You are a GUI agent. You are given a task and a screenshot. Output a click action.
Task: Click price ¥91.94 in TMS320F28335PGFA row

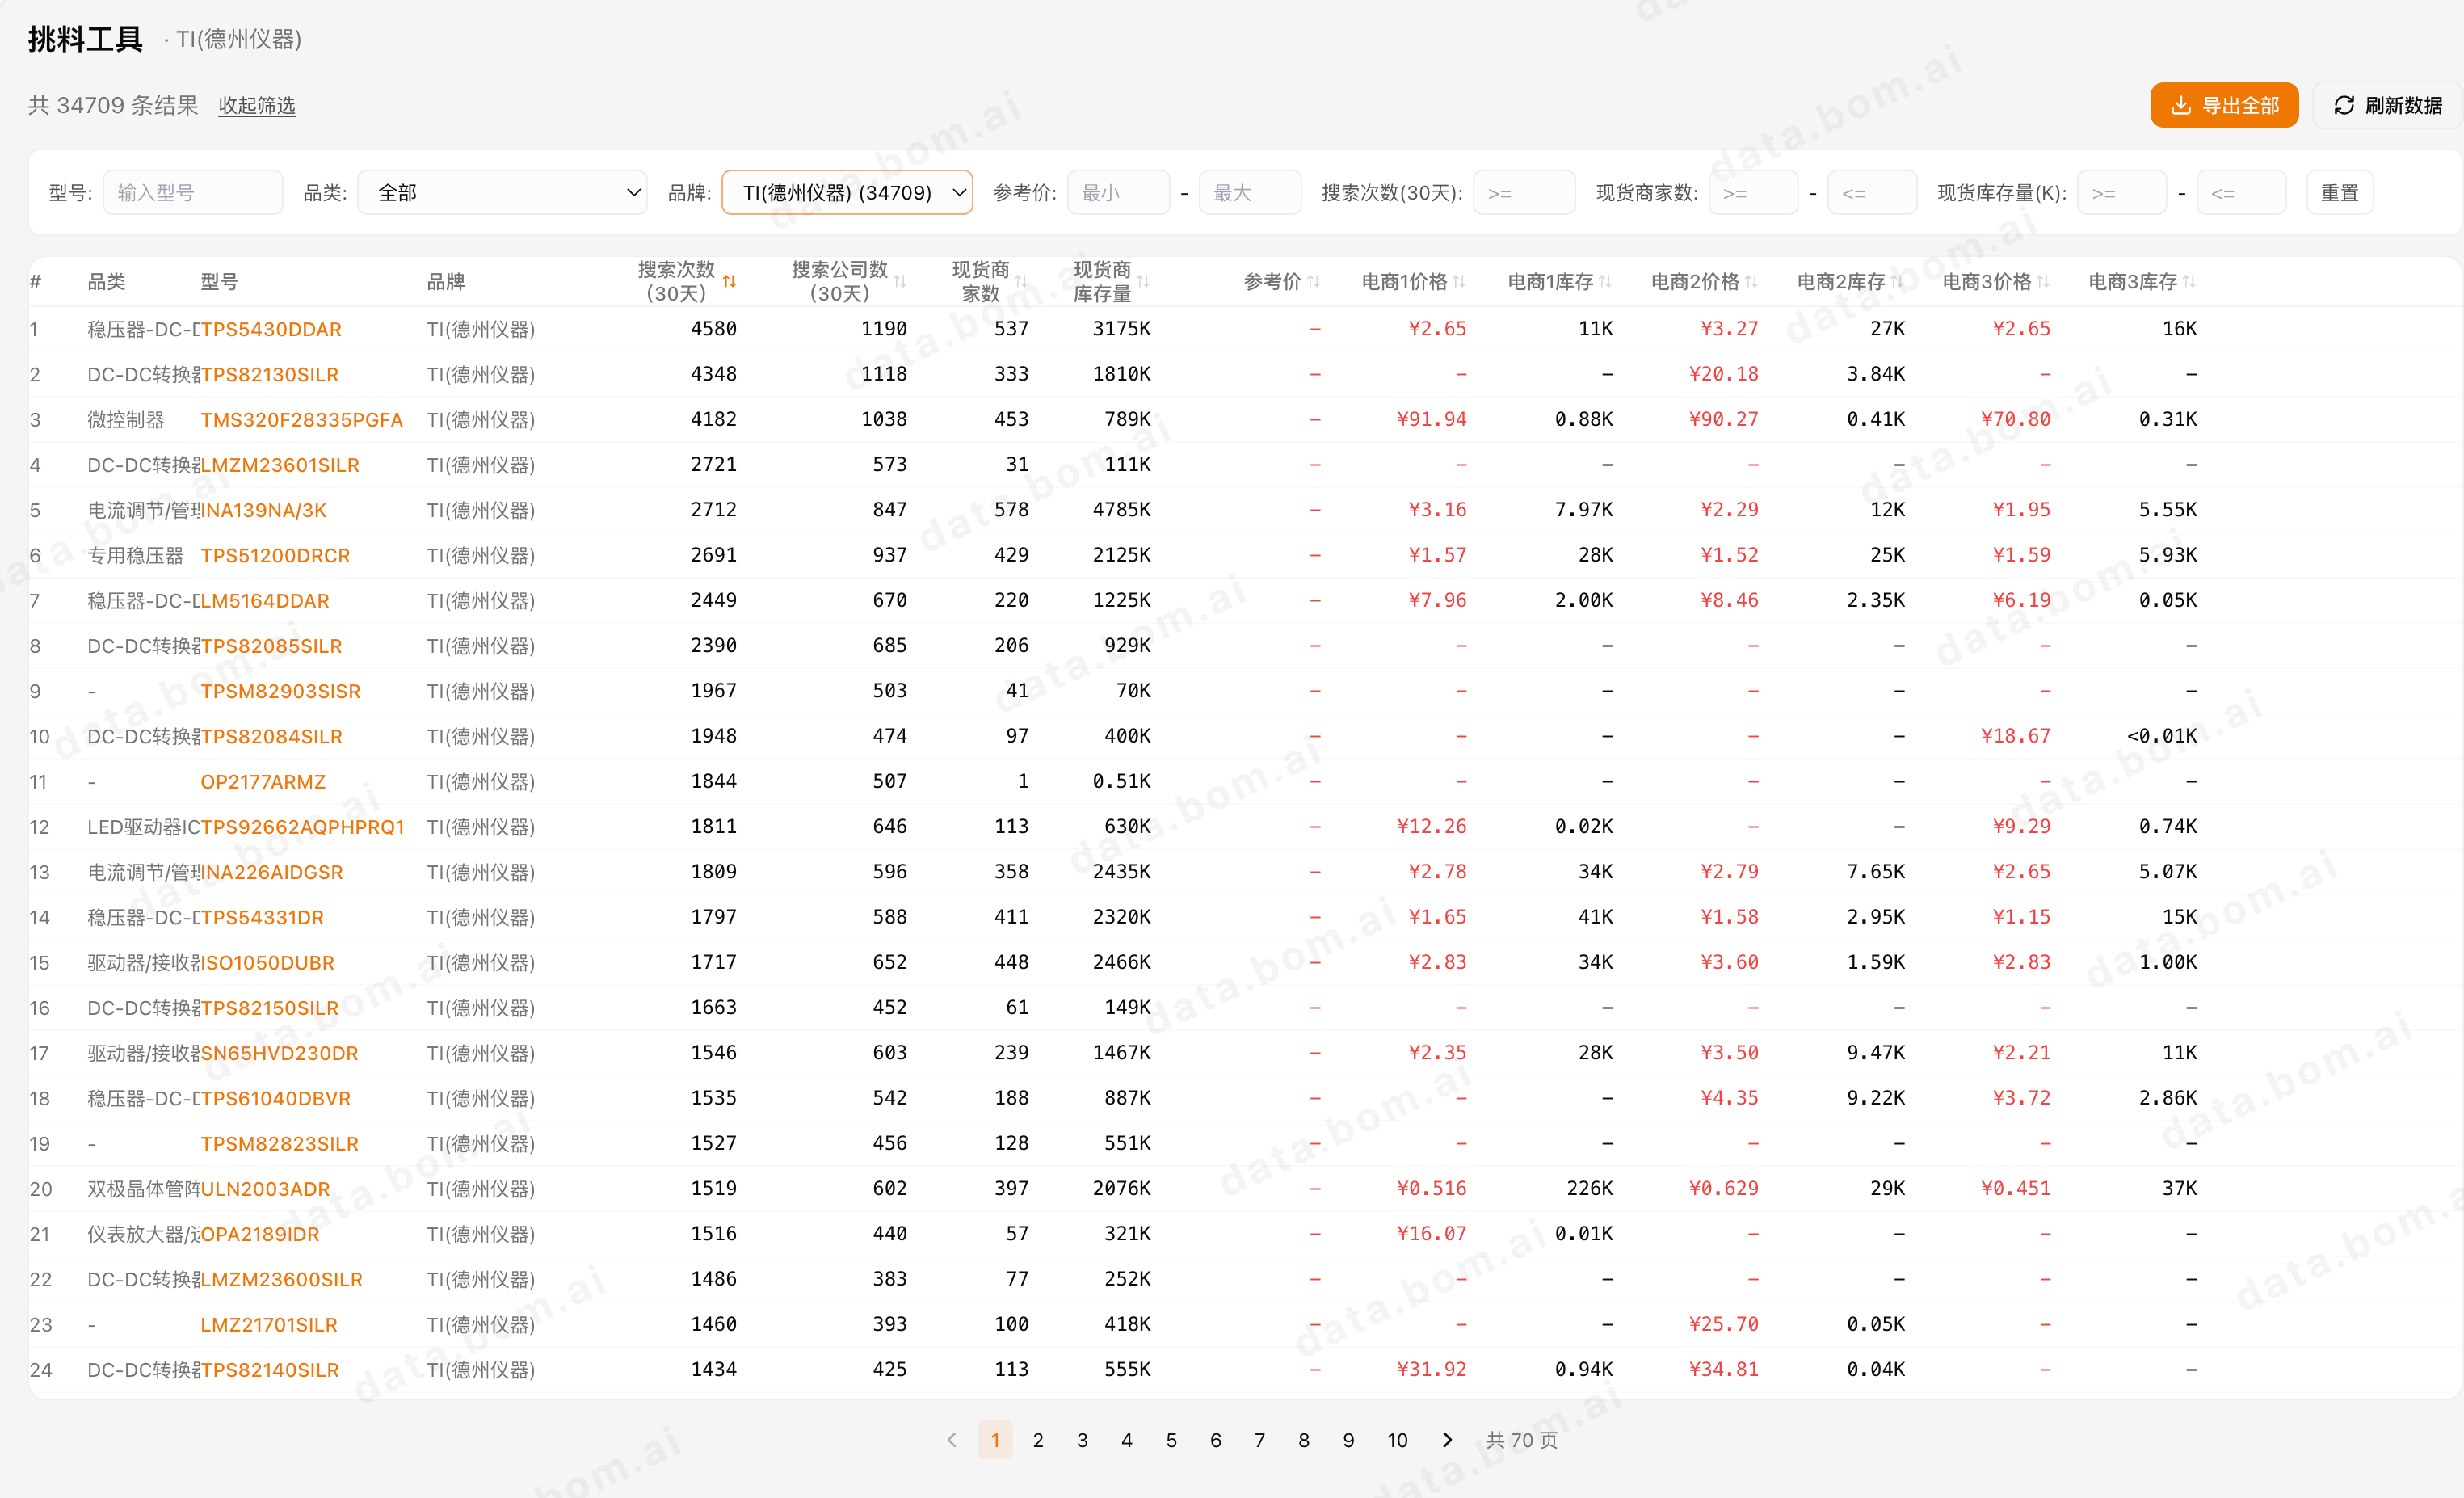(x=1432, y=419)
